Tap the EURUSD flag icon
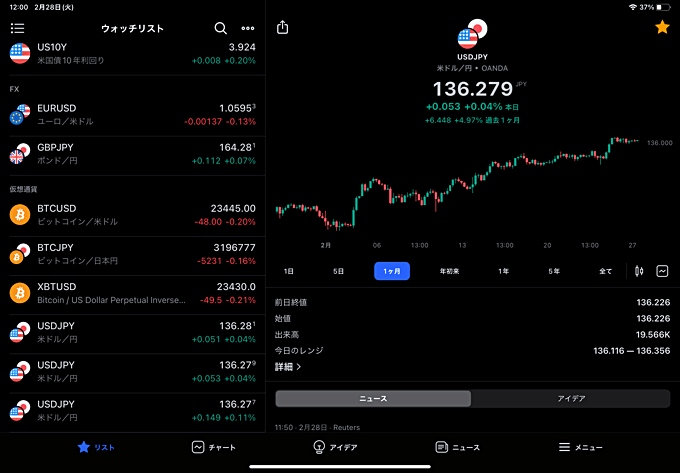This screenshot has height=473, width=680. tap(20, 114)
